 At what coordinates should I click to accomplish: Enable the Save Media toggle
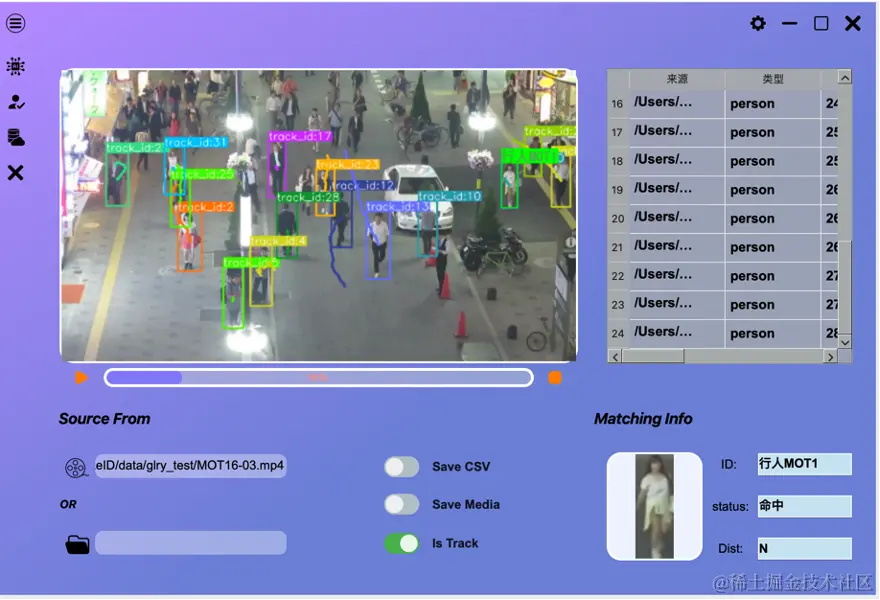pyautogui.click(x=402, y=505)
